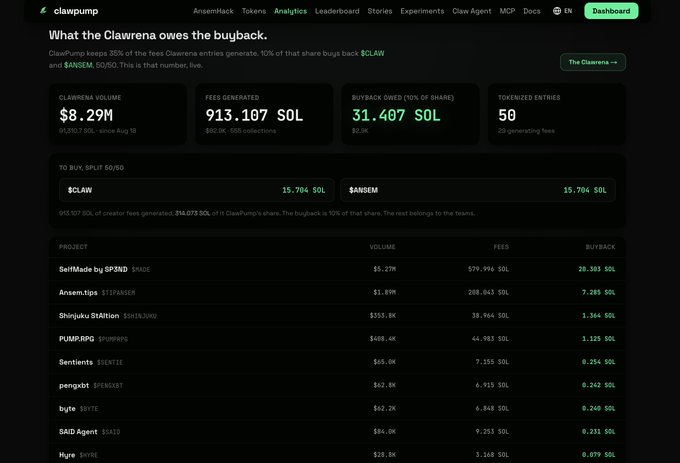
Task: Open the Shinjuku StAItion project row
Action: [x=337, y=316]
